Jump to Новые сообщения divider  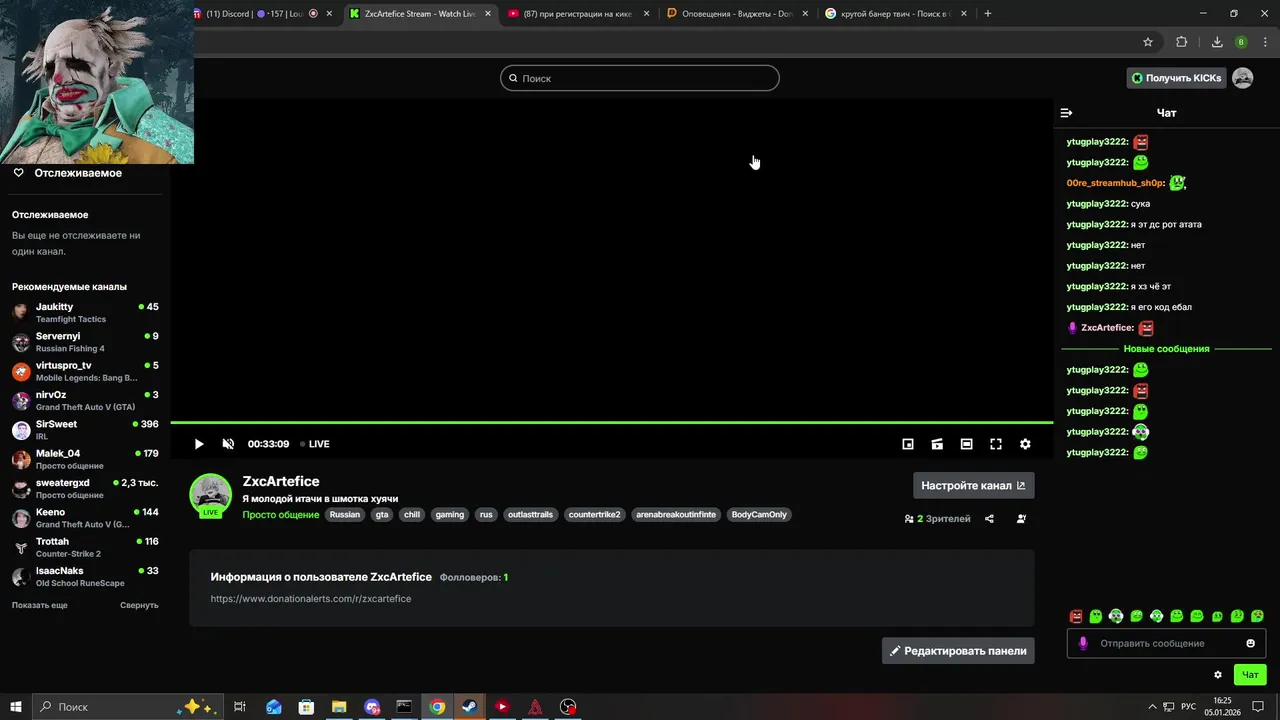pos(1166,349)
